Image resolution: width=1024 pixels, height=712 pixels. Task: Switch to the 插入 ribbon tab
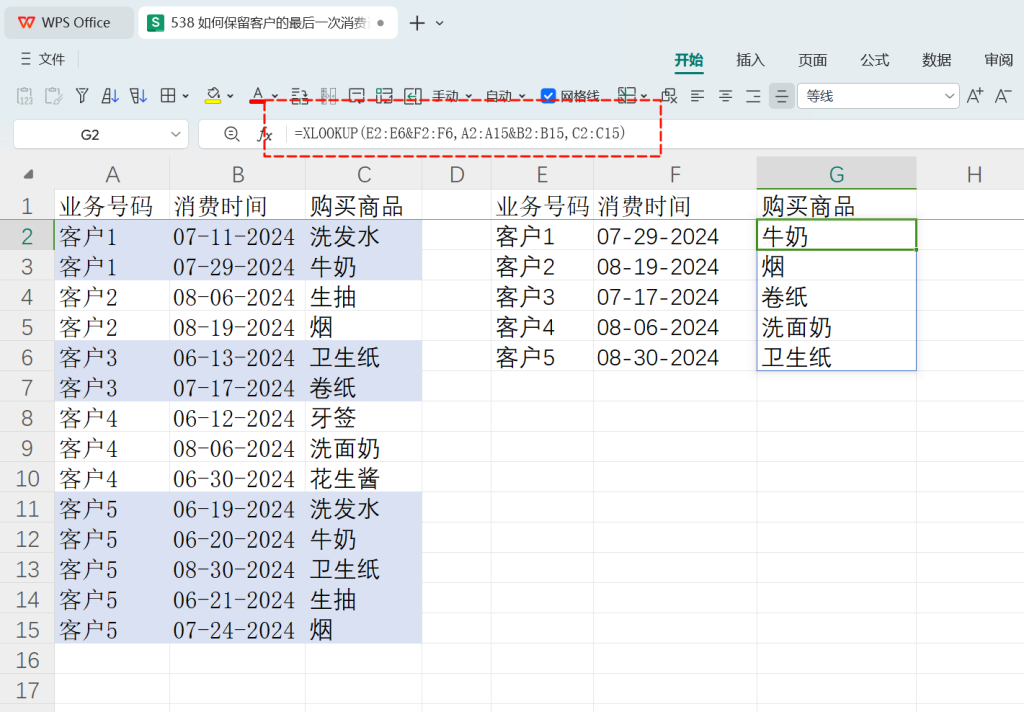750,60
